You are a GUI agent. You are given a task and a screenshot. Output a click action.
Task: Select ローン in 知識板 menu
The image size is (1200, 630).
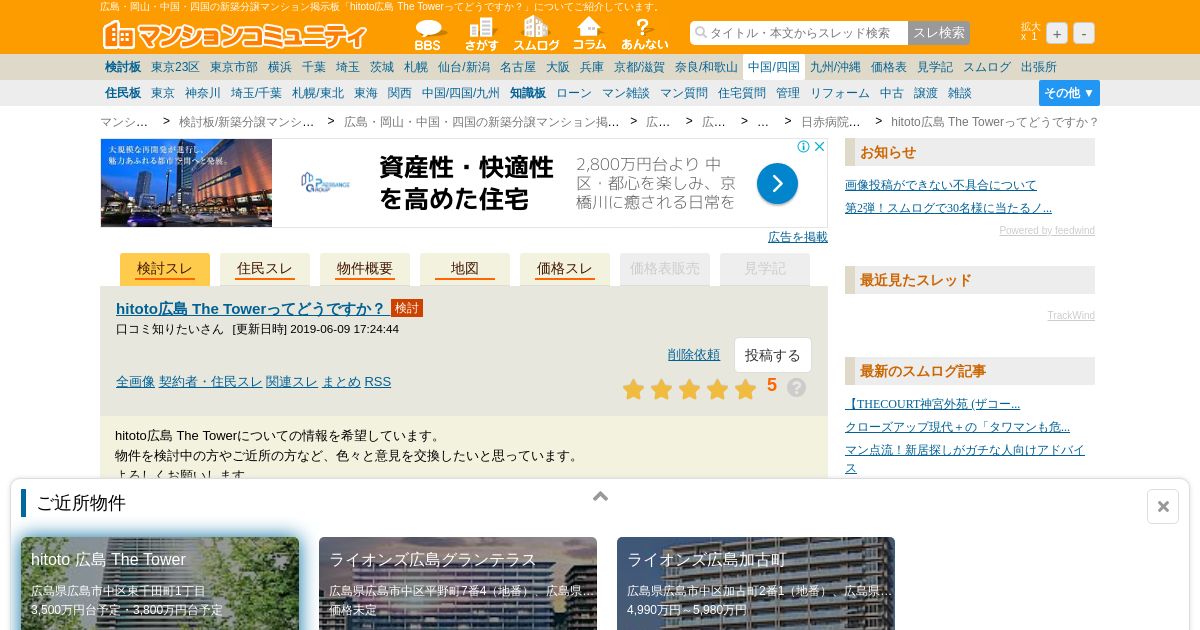tap(574, 93)
